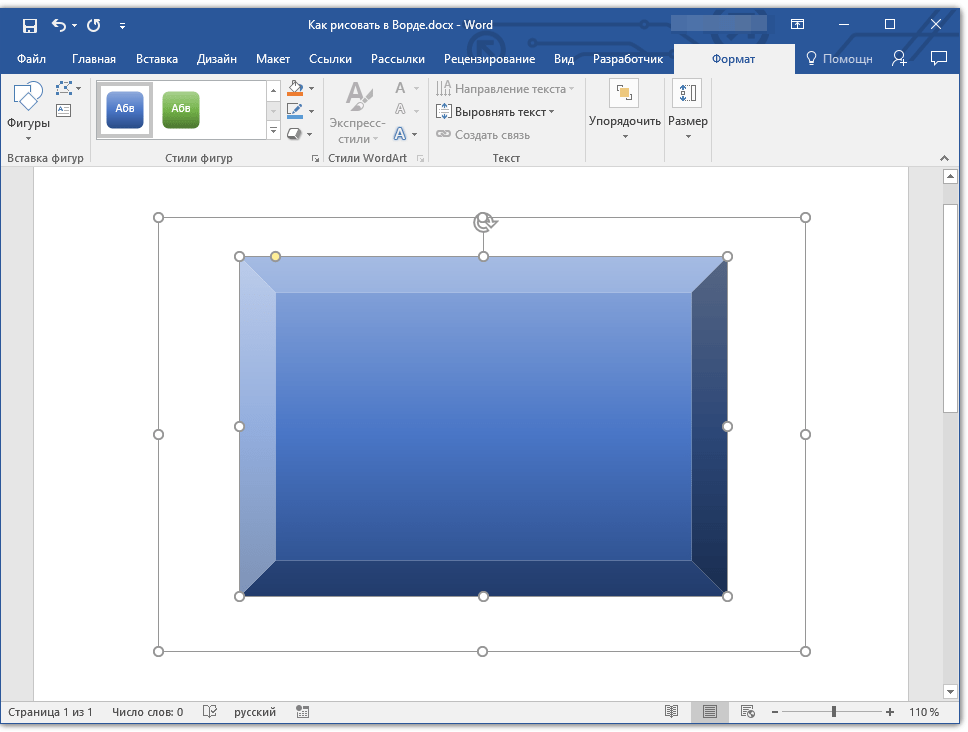968x732 pixels.
Task: Select the green Абв shape style thumbnail
Action: (181, 109)
